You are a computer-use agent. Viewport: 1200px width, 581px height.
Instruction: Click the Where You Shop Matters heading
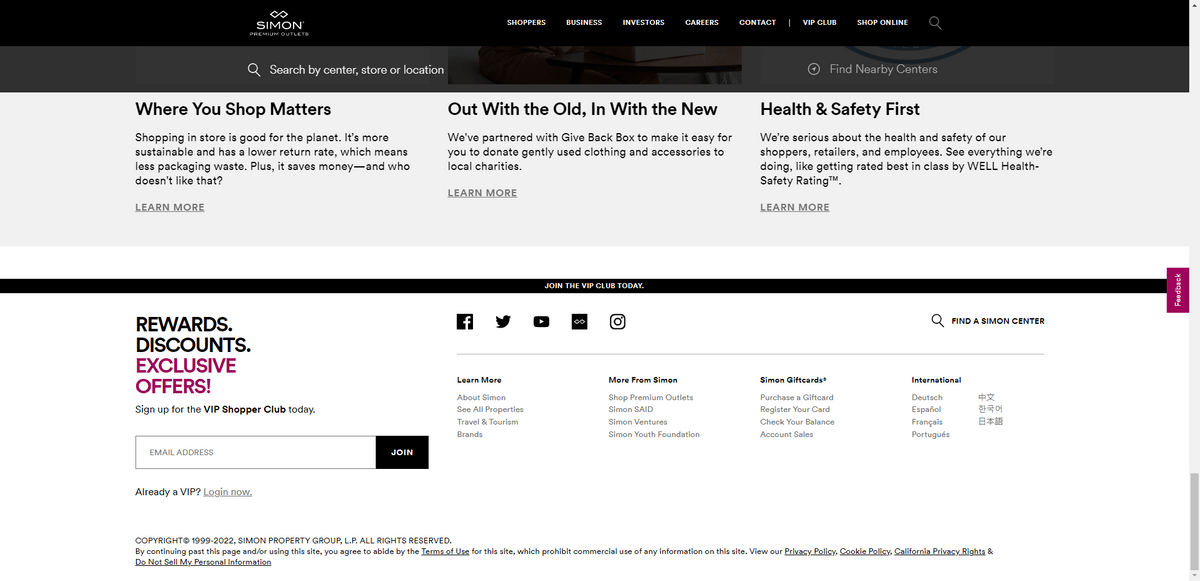coord(233,109)
